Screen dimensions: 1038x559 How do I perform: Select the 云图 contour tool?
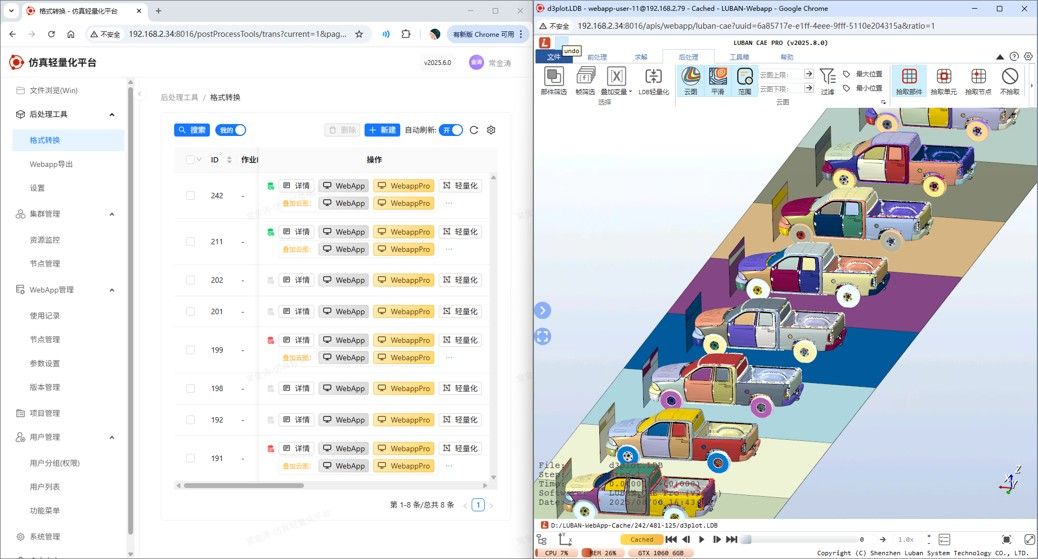tap(690, 80)
